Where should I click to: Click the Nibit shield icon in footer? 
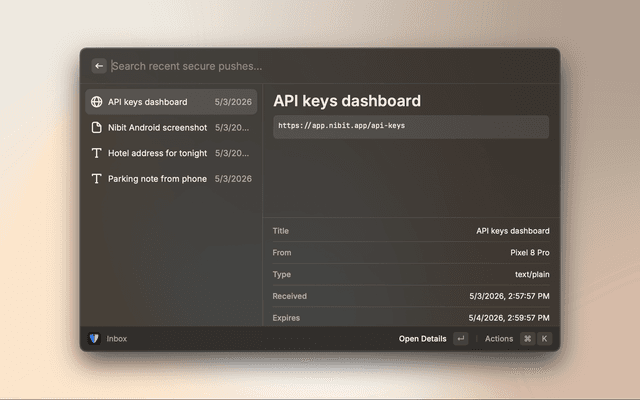pyautogui.click(x=94, y=338)
